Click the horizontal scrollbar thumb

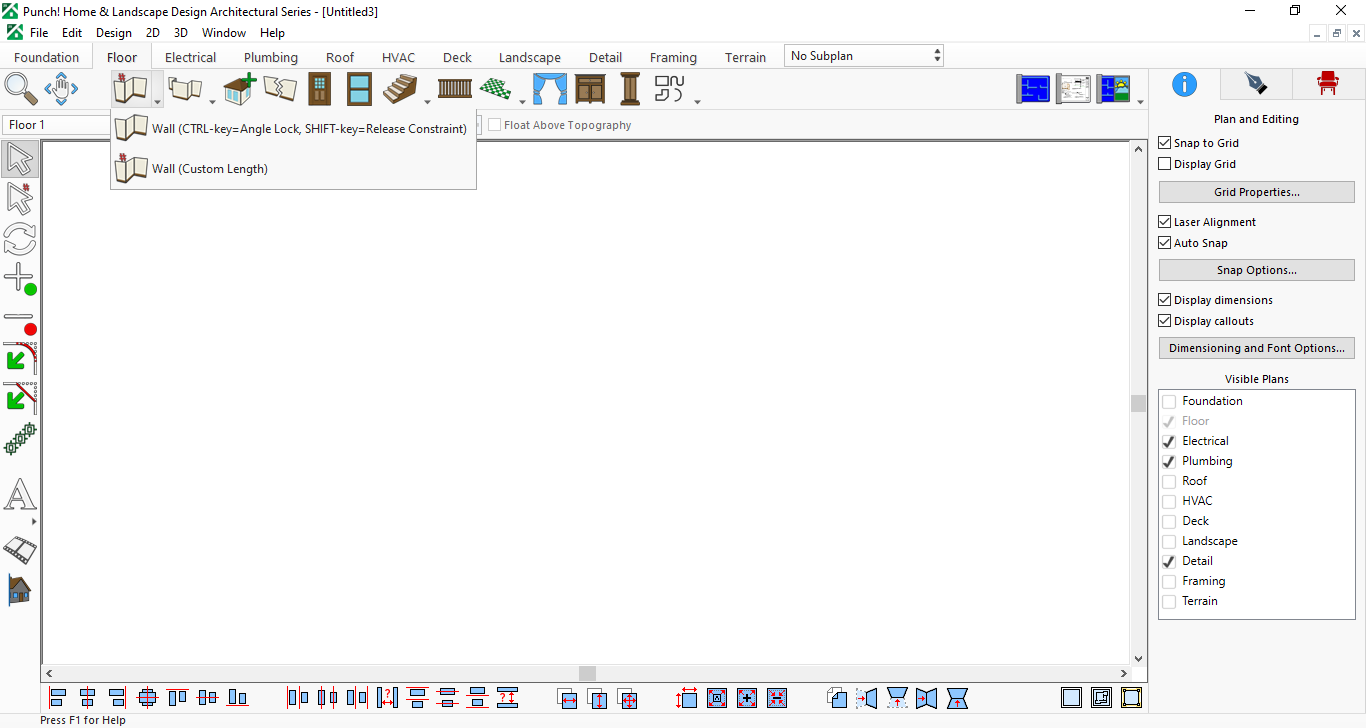click(x=587, y=674)
